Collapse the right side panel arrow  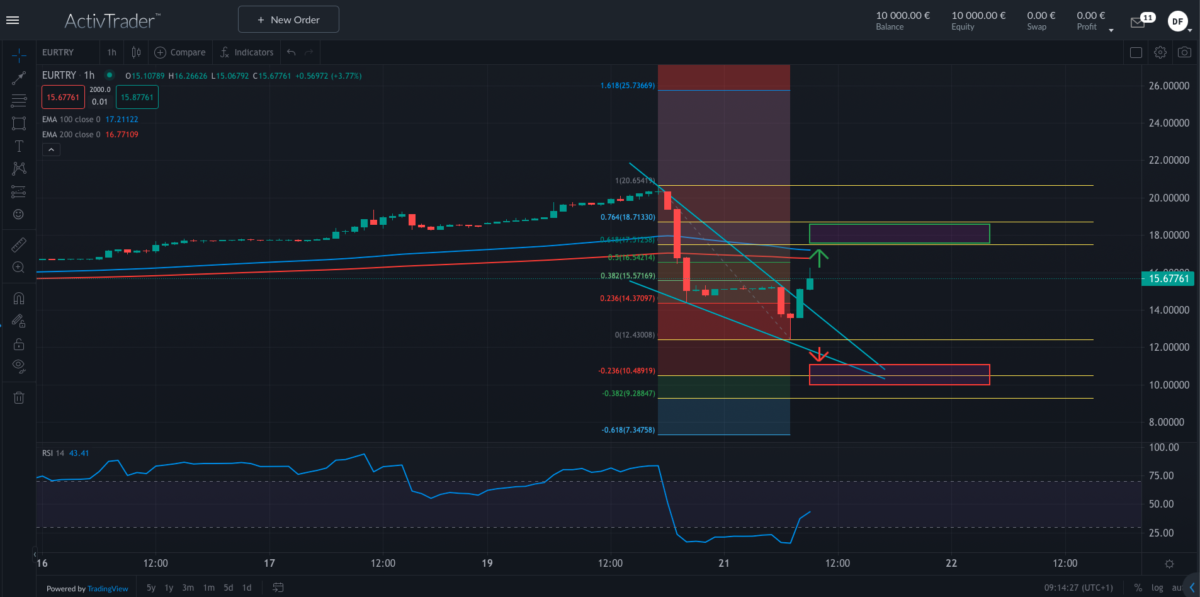point(1191,588)
